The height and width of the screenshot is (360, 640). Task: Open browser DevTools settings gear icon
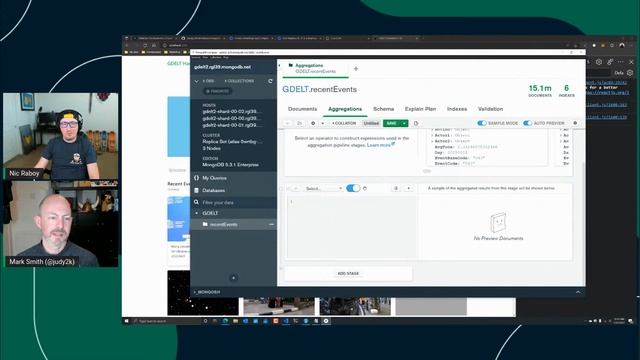click(599, 62)
